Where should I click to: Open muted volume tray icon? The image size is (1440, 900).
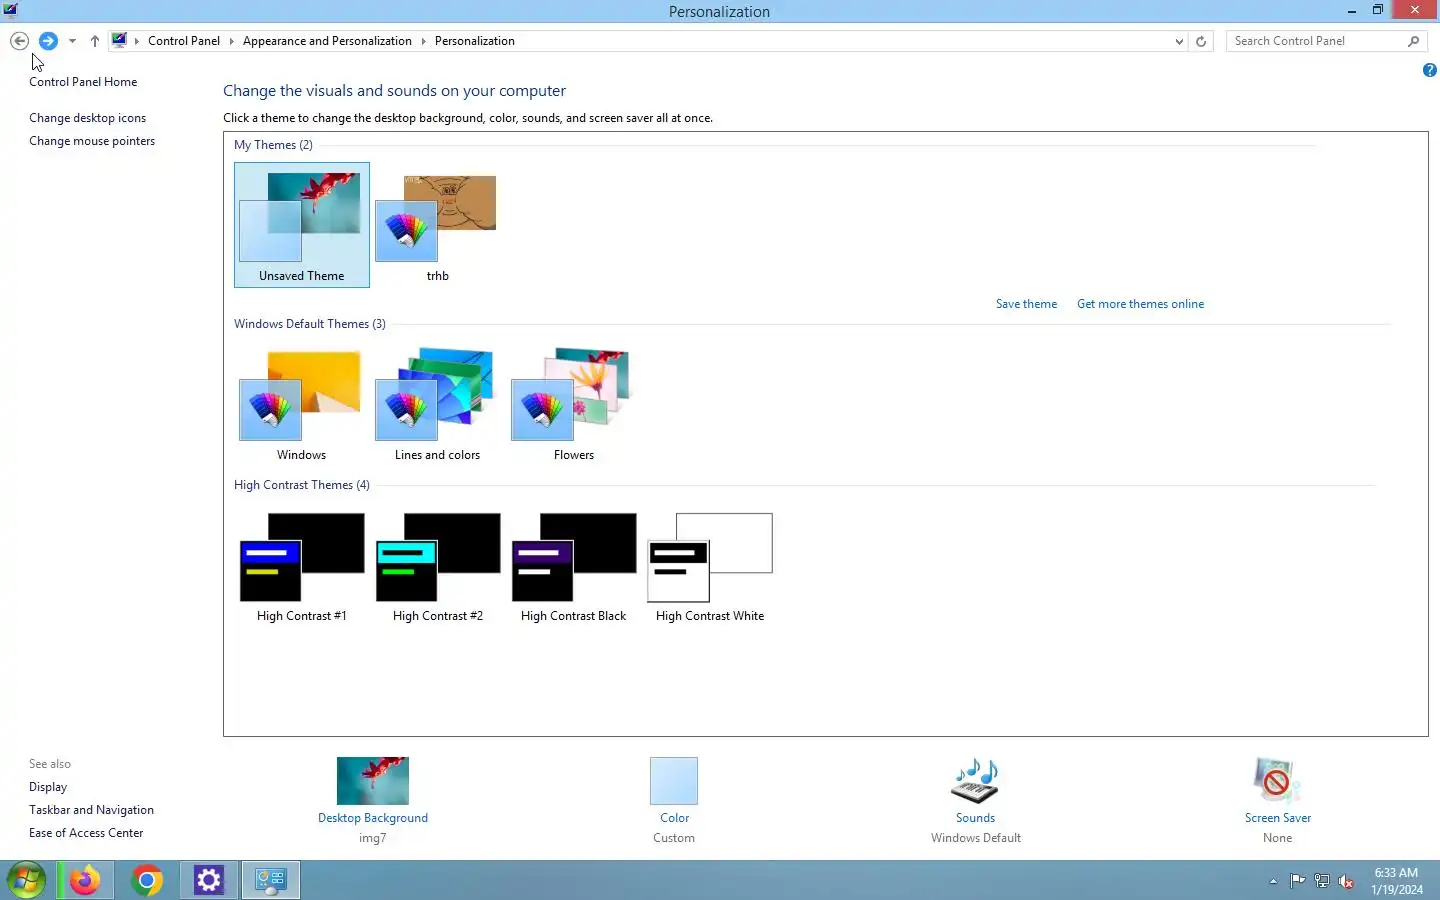pyautogui.click(x=1347, y=881)
